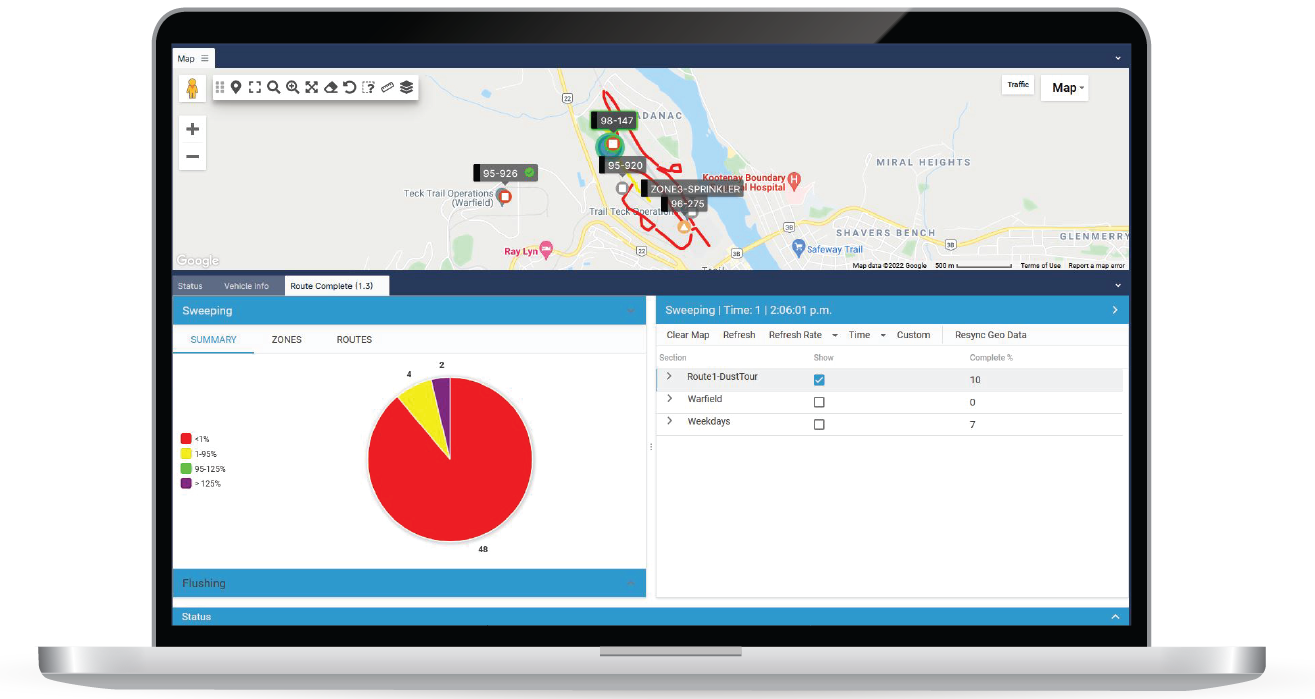Check the Show box for Weekdays

[819, 424]
